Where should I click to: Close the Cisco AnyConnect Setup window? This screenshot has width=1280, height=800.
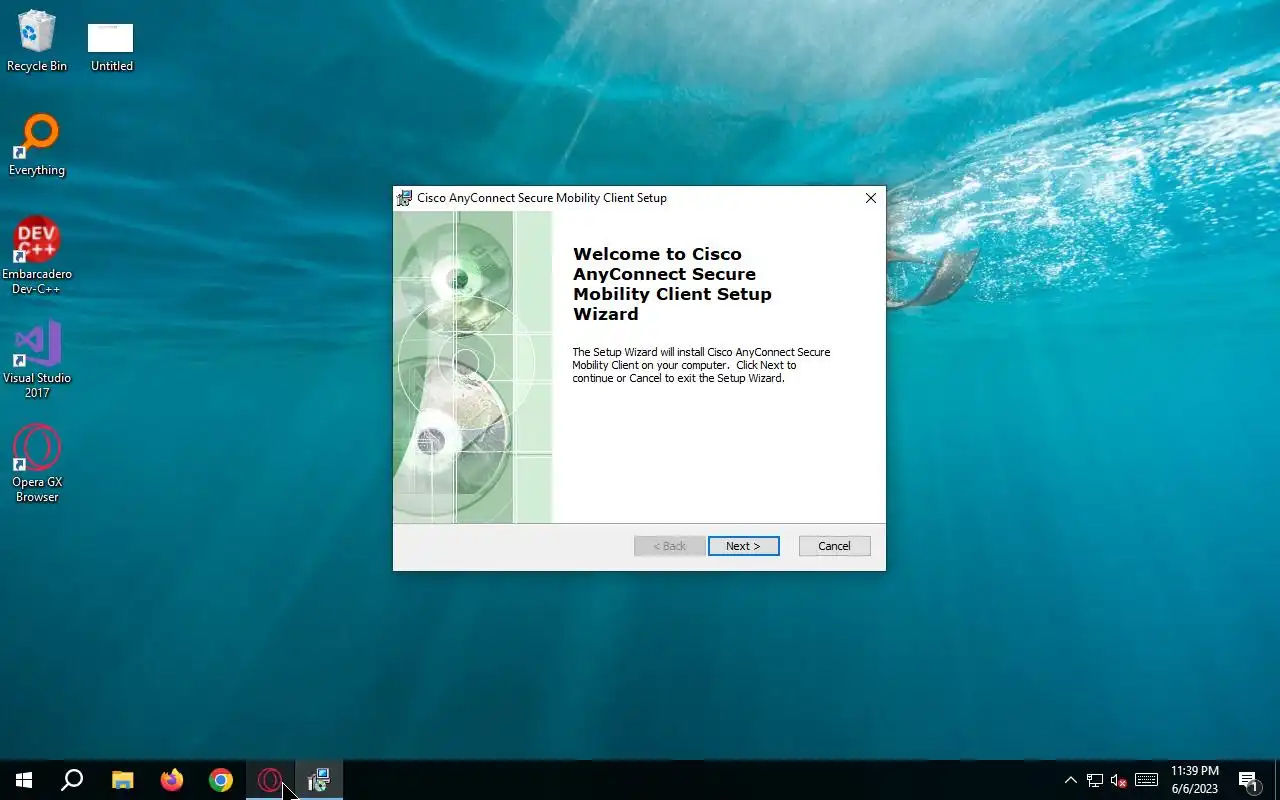coord(870,198)
